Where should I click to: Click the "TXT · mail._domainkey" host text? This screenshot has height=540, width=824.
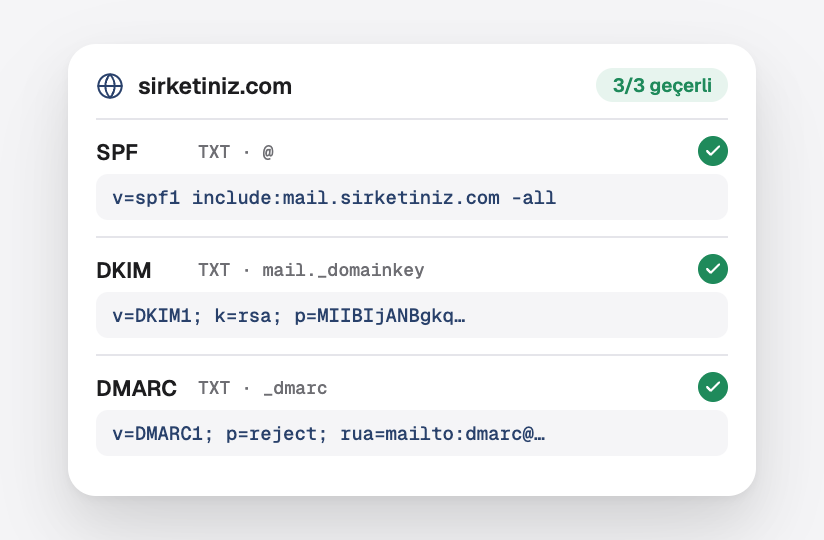click(x=311, y=270)
